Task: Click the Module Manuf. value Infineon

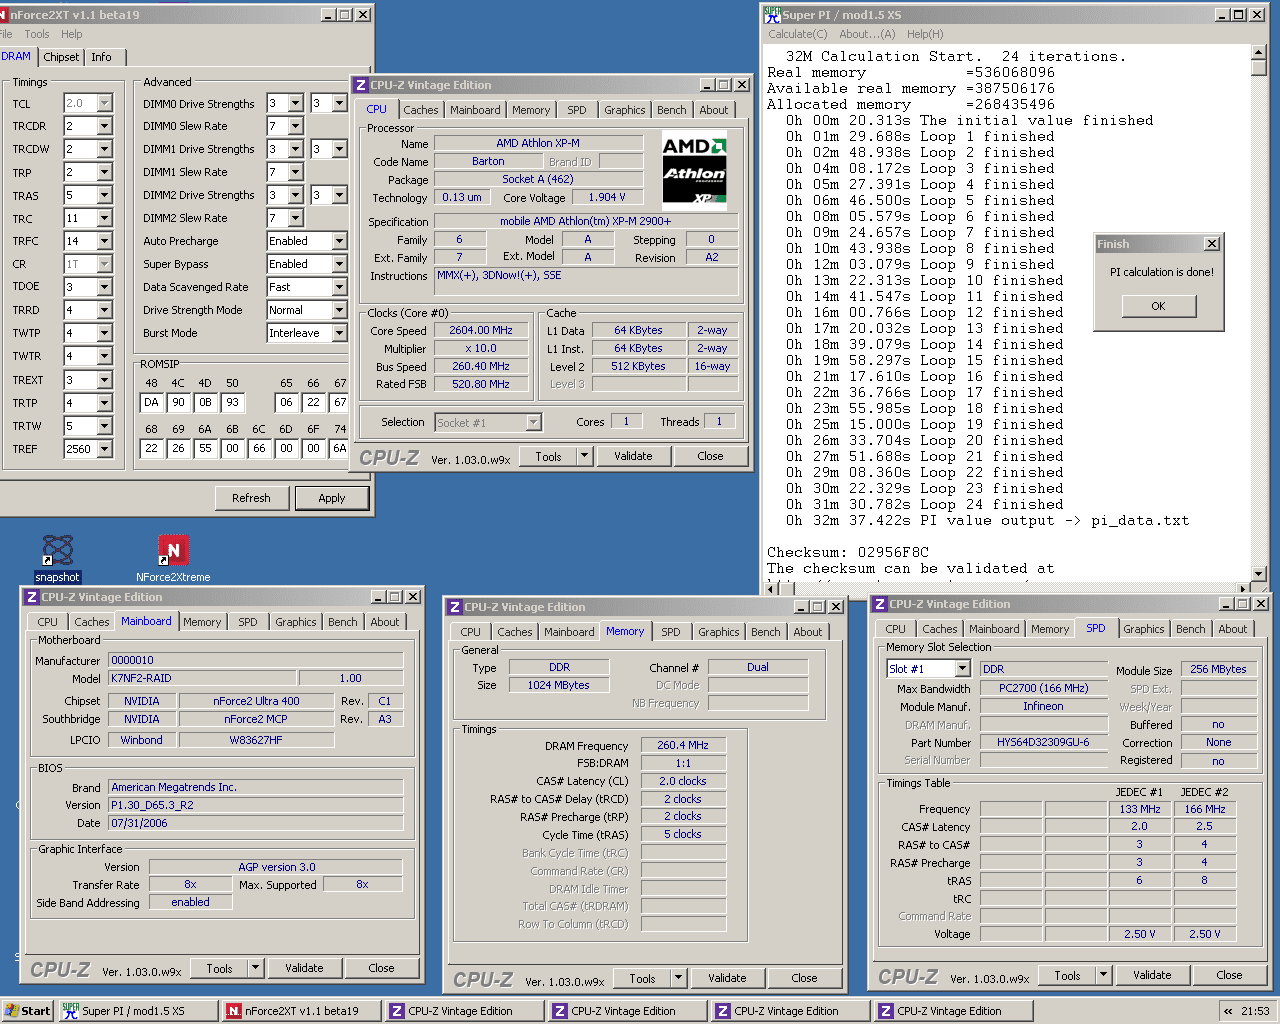Action: [1043, 706]
